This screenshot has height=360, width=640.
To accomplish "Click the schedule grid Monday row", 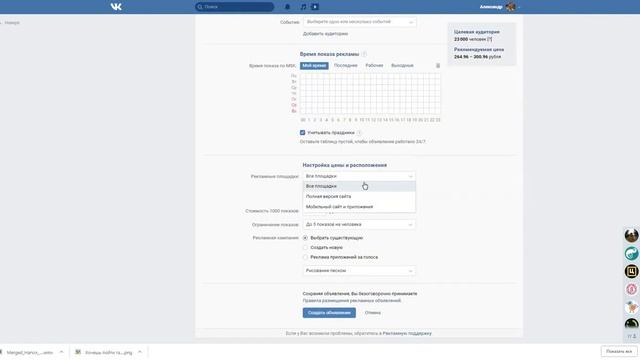I will [370, 76].
